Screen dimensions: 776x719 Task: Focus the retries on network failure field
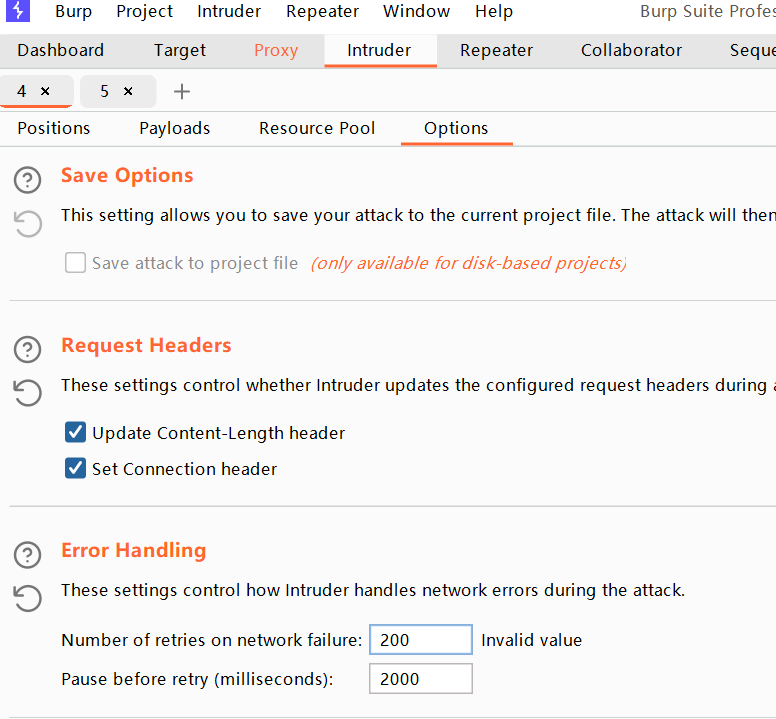(421, 640)
